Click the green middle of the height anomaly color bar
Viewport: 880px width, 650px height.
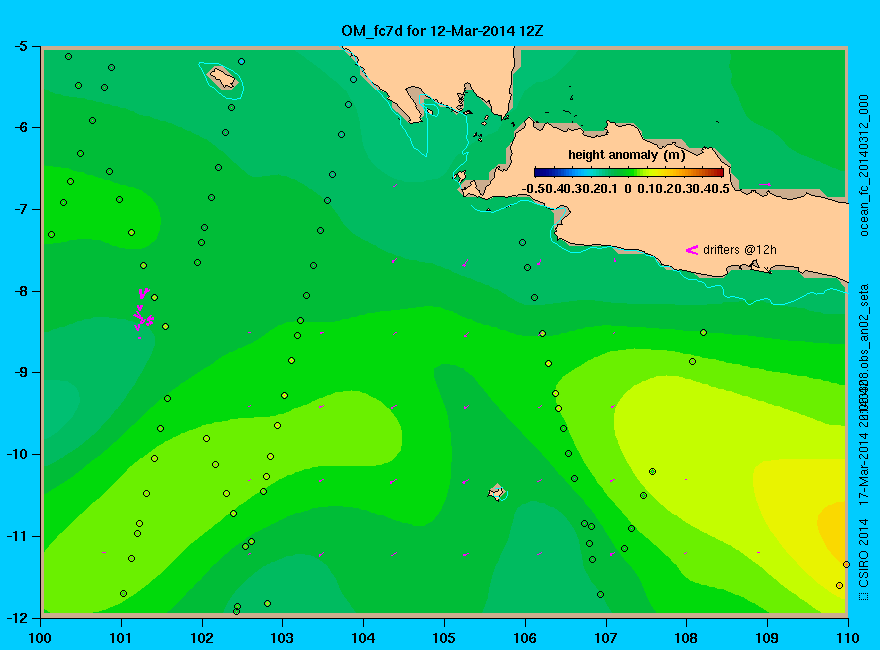point(629,172)
